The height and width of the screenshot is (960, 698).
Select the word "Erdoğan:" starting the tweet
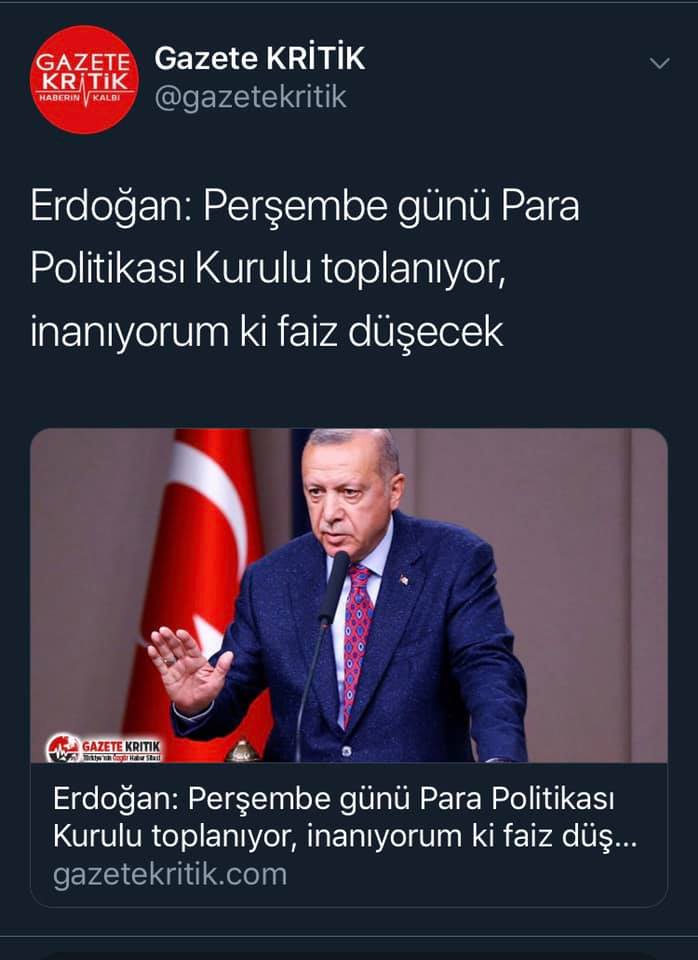[107, 206]
